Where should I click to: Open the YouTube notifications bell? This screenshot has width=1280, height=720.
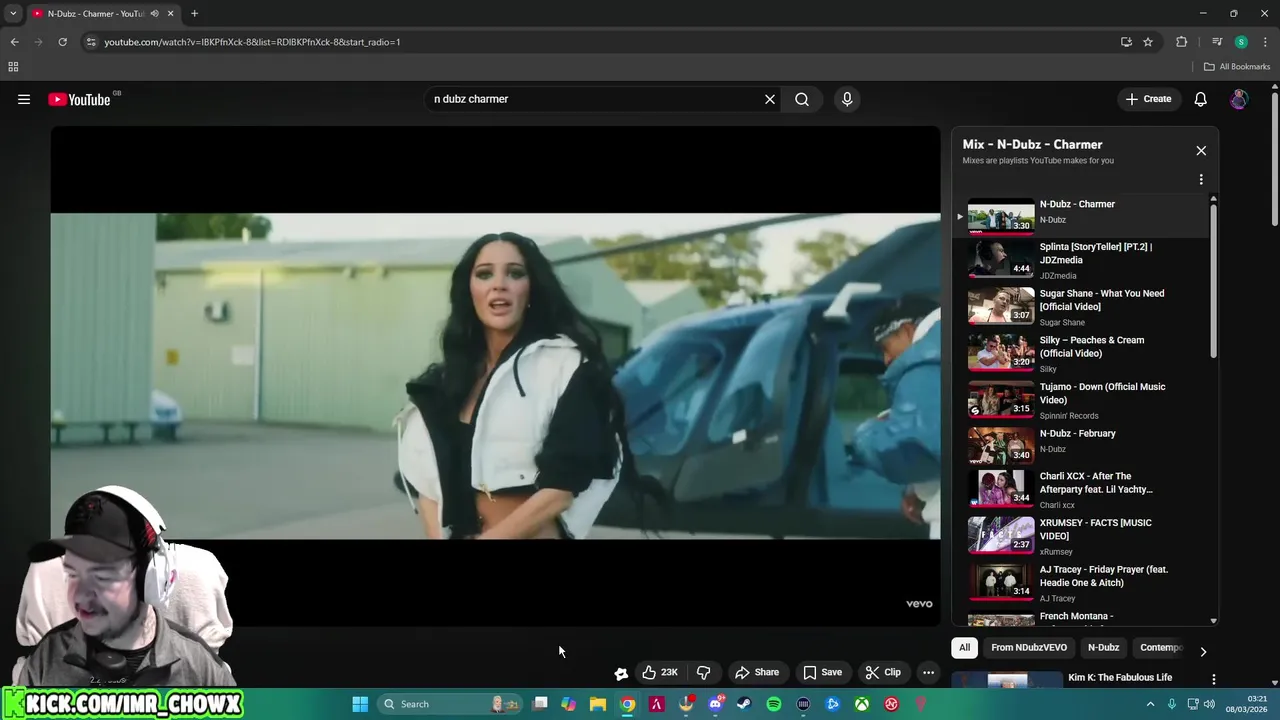1201,99
